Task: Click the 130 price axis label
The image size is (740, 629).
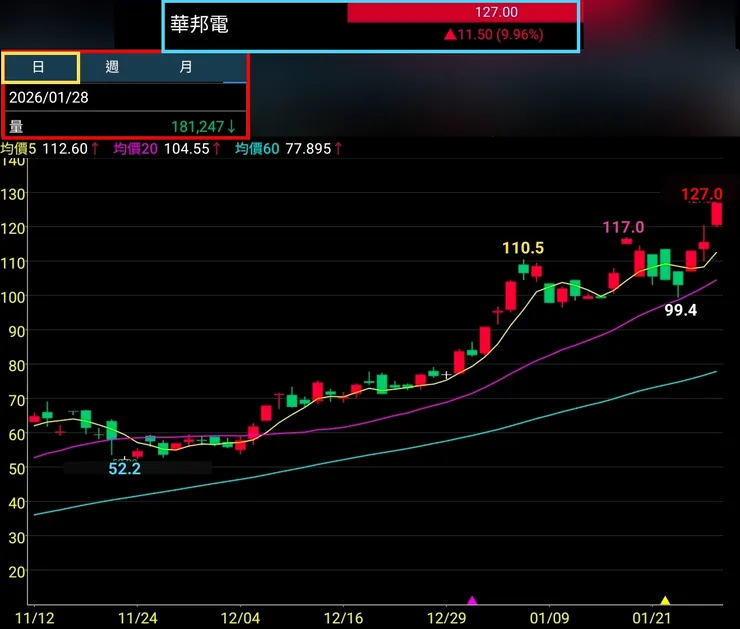Action: 13,194
